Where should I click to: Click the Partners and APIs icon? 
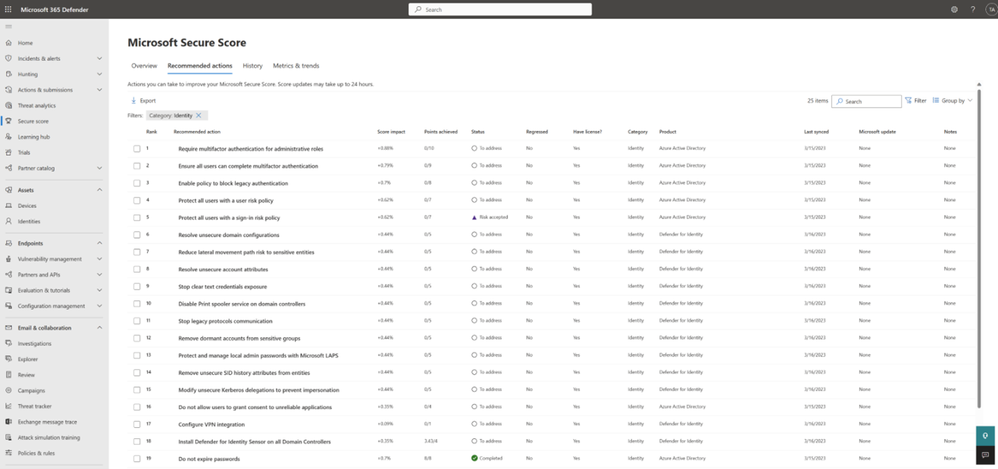(8, 275)
